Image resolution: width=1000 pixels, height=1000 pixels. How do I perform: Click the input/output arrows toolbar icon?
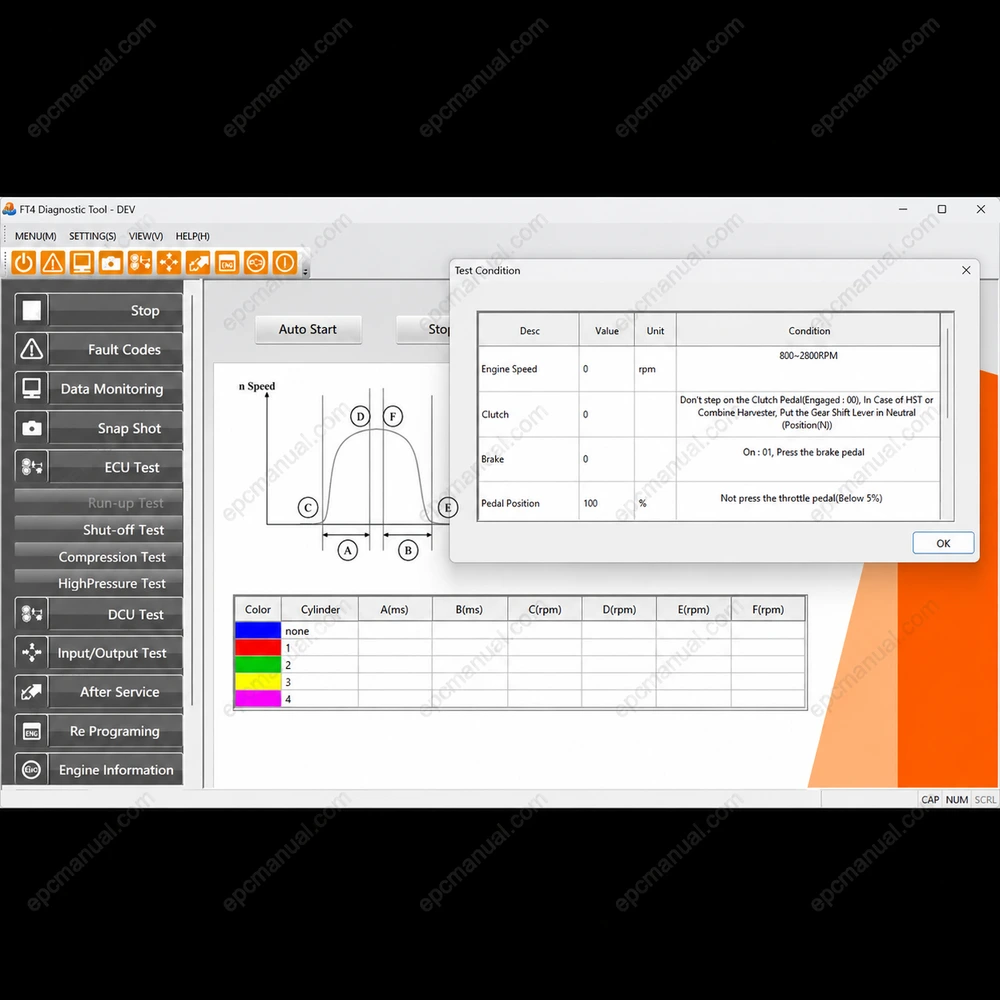(x=169, y=262)
